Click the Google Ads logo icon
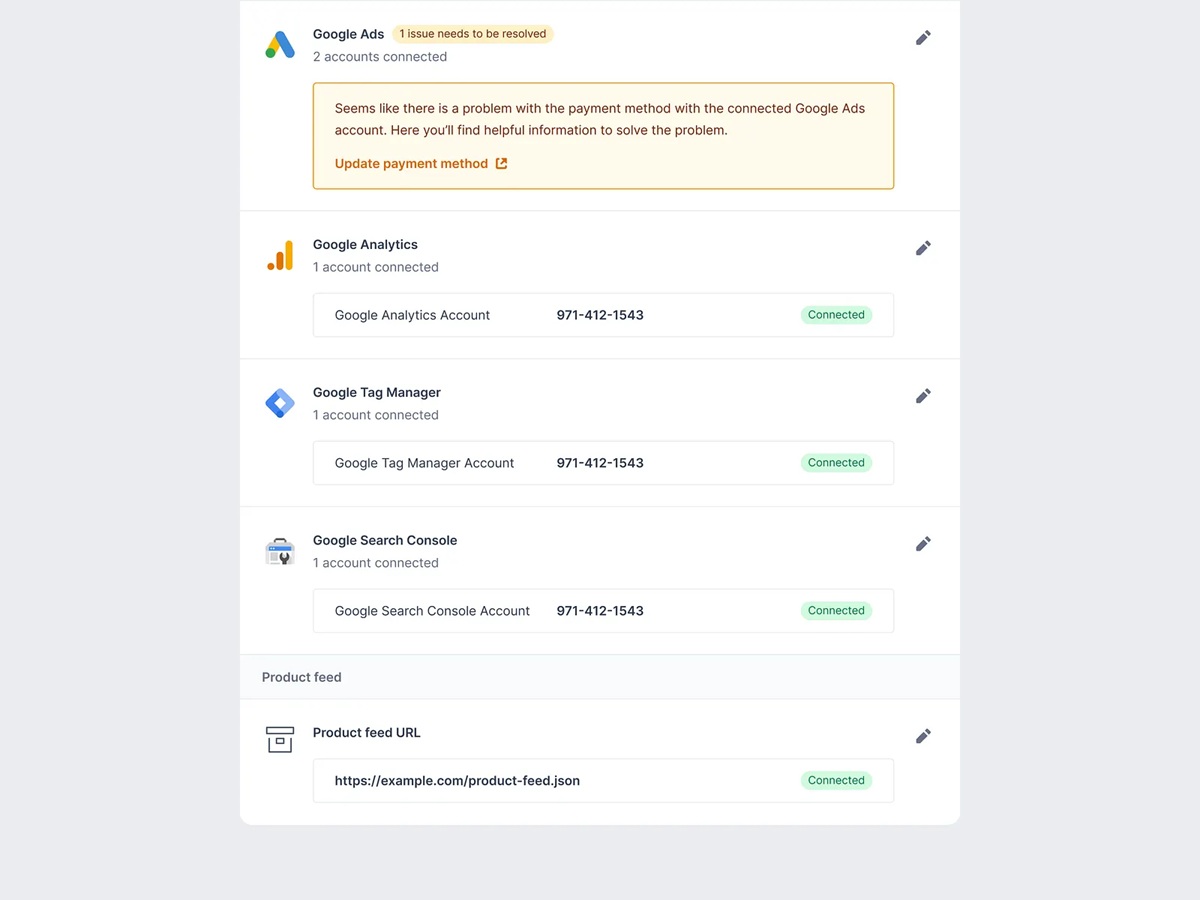Image resolution: width=1200 pixels, height=900 pixels. click(280, 44)
